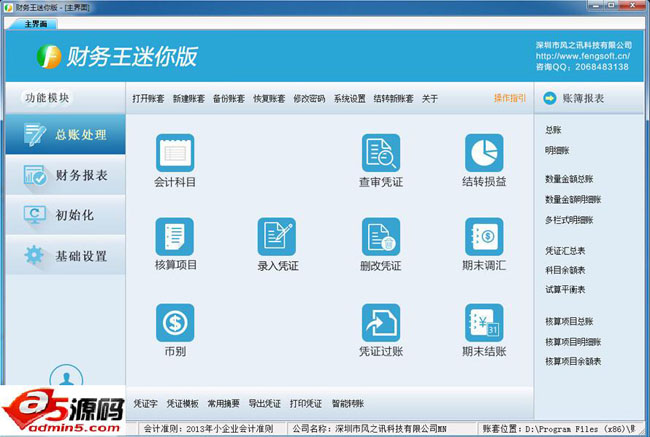The image size is (650, 437).
Task: Open the 录入凭证 icon
Action: pos(277,237)
